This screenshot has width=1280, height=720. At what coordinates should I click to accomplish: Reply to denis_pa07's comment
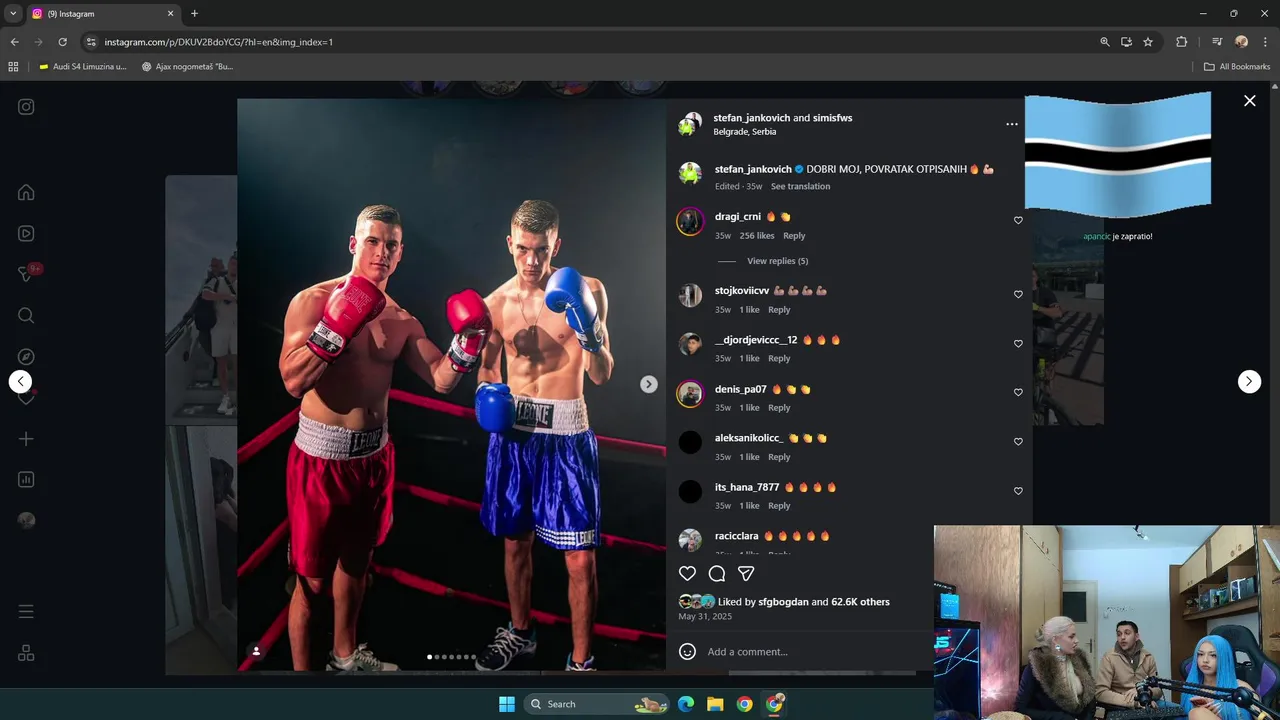(x=779, y=408)
